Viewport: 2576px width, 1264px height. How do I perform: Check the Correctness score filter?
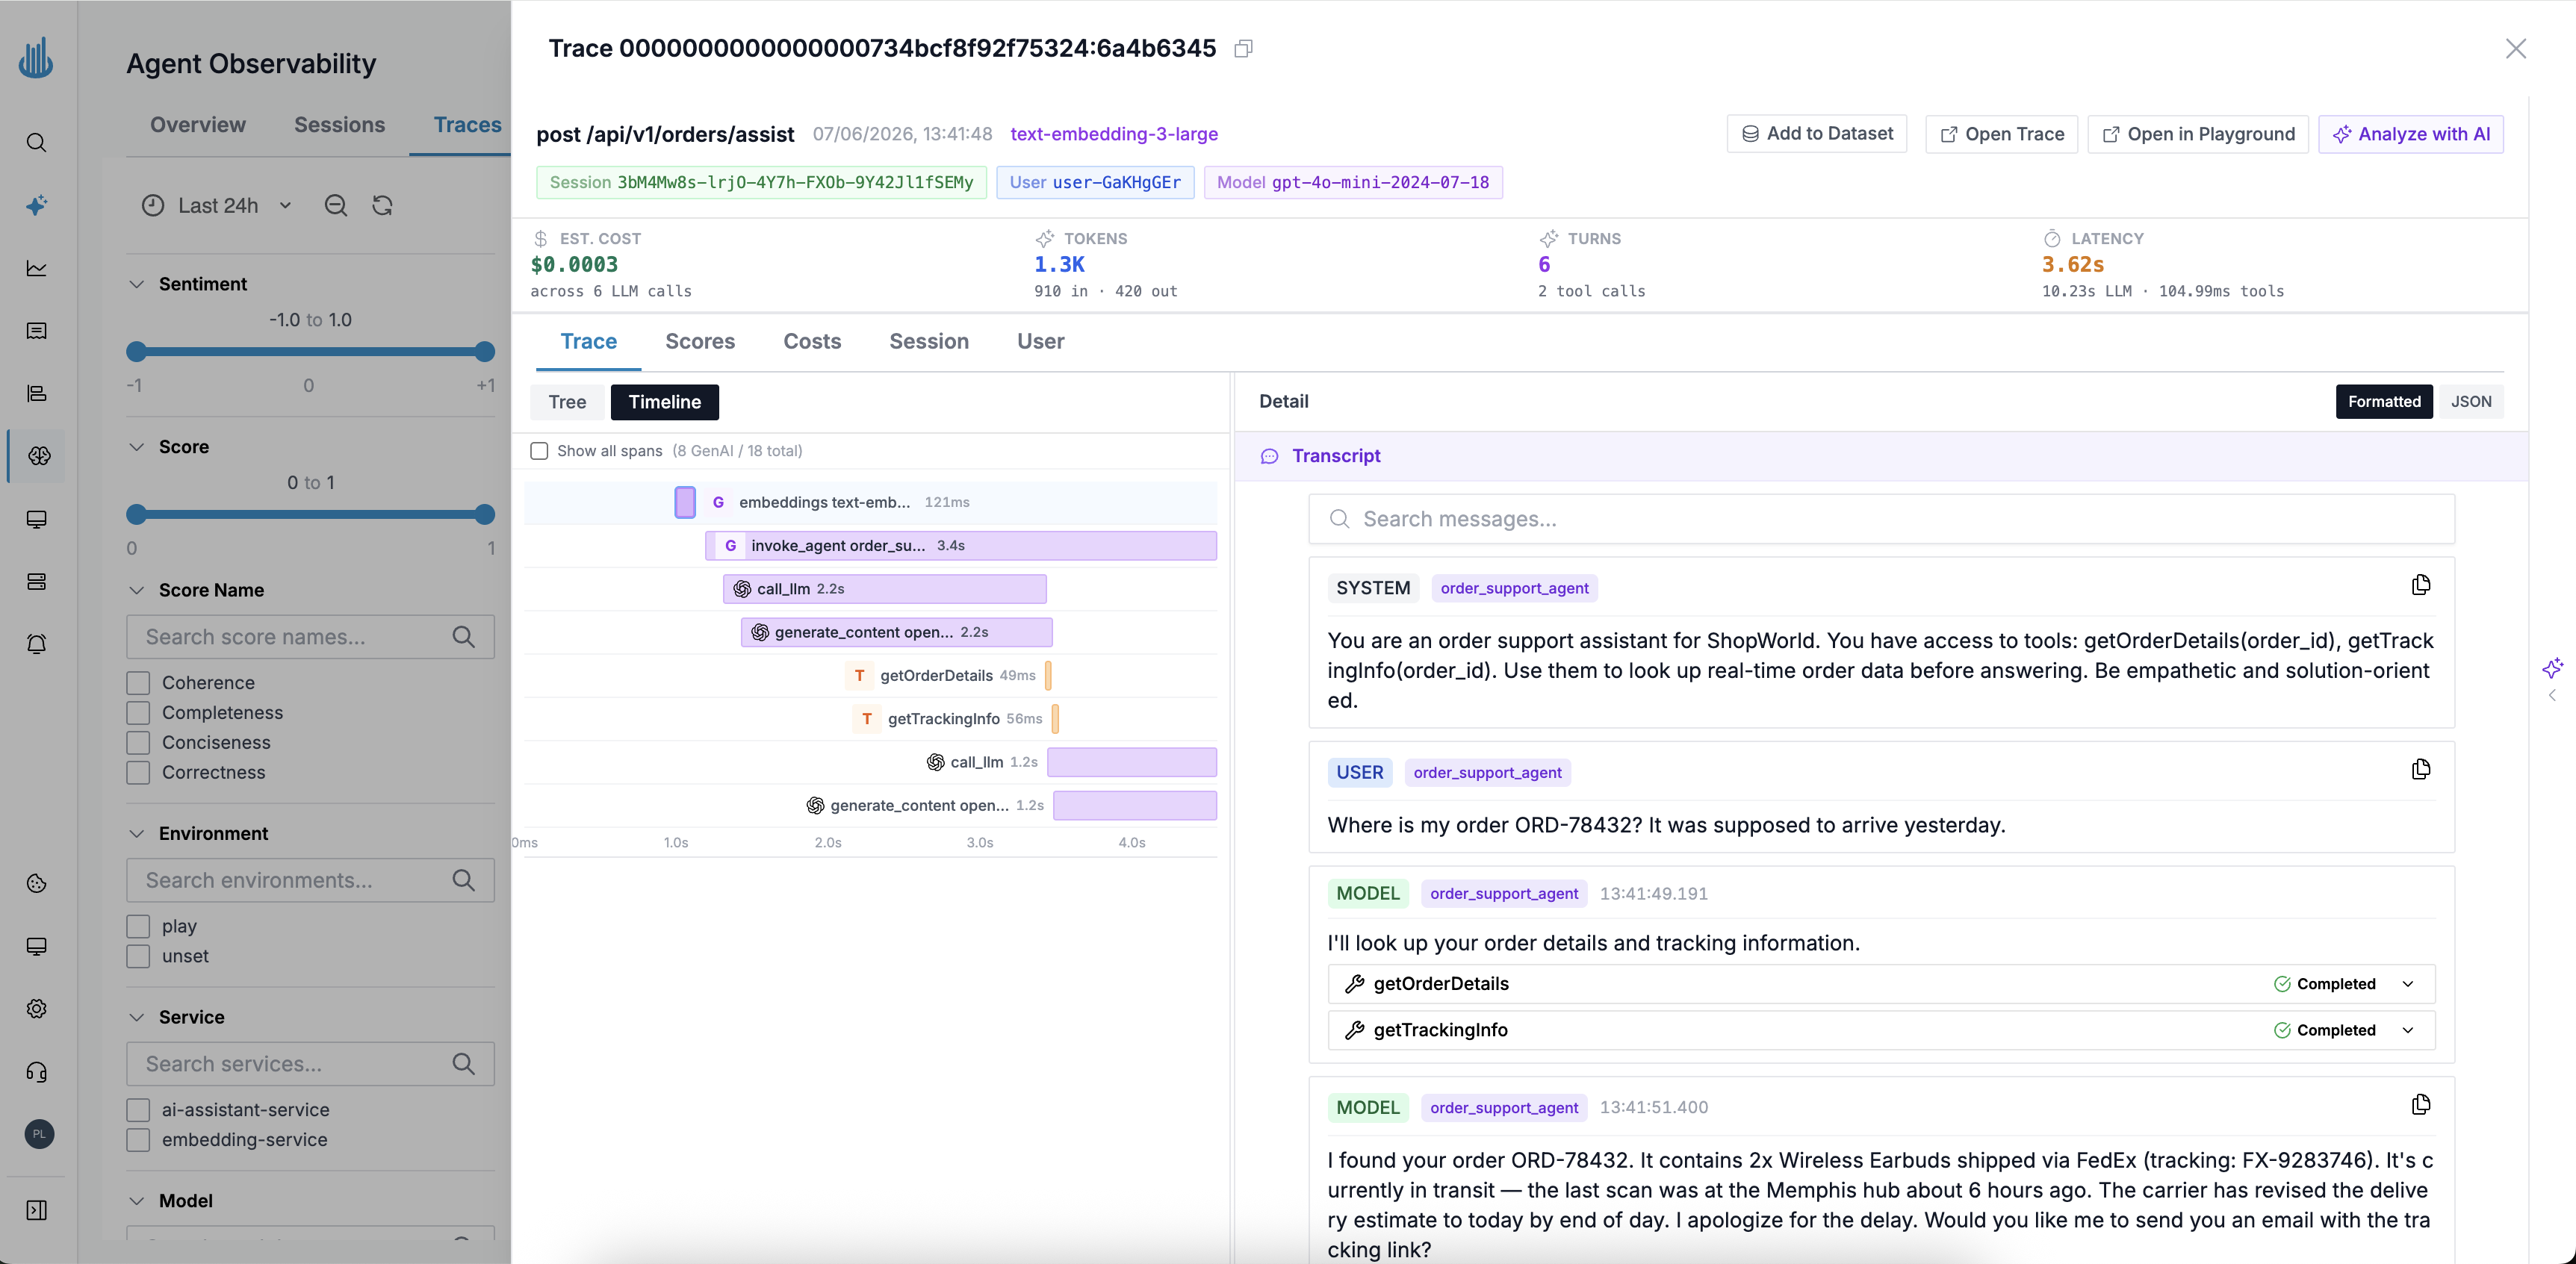138,773
